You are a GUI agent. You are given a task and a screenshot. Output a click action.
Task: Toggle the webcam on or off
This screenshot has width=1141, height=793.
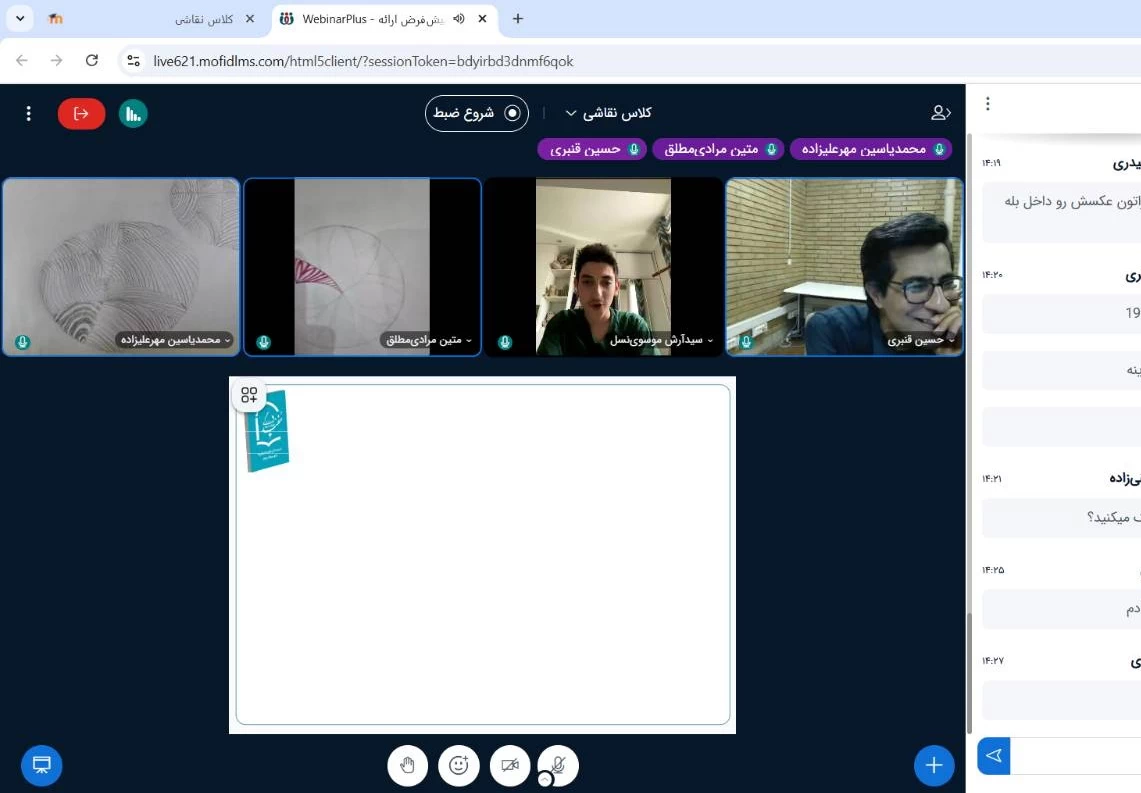[510, 765]
